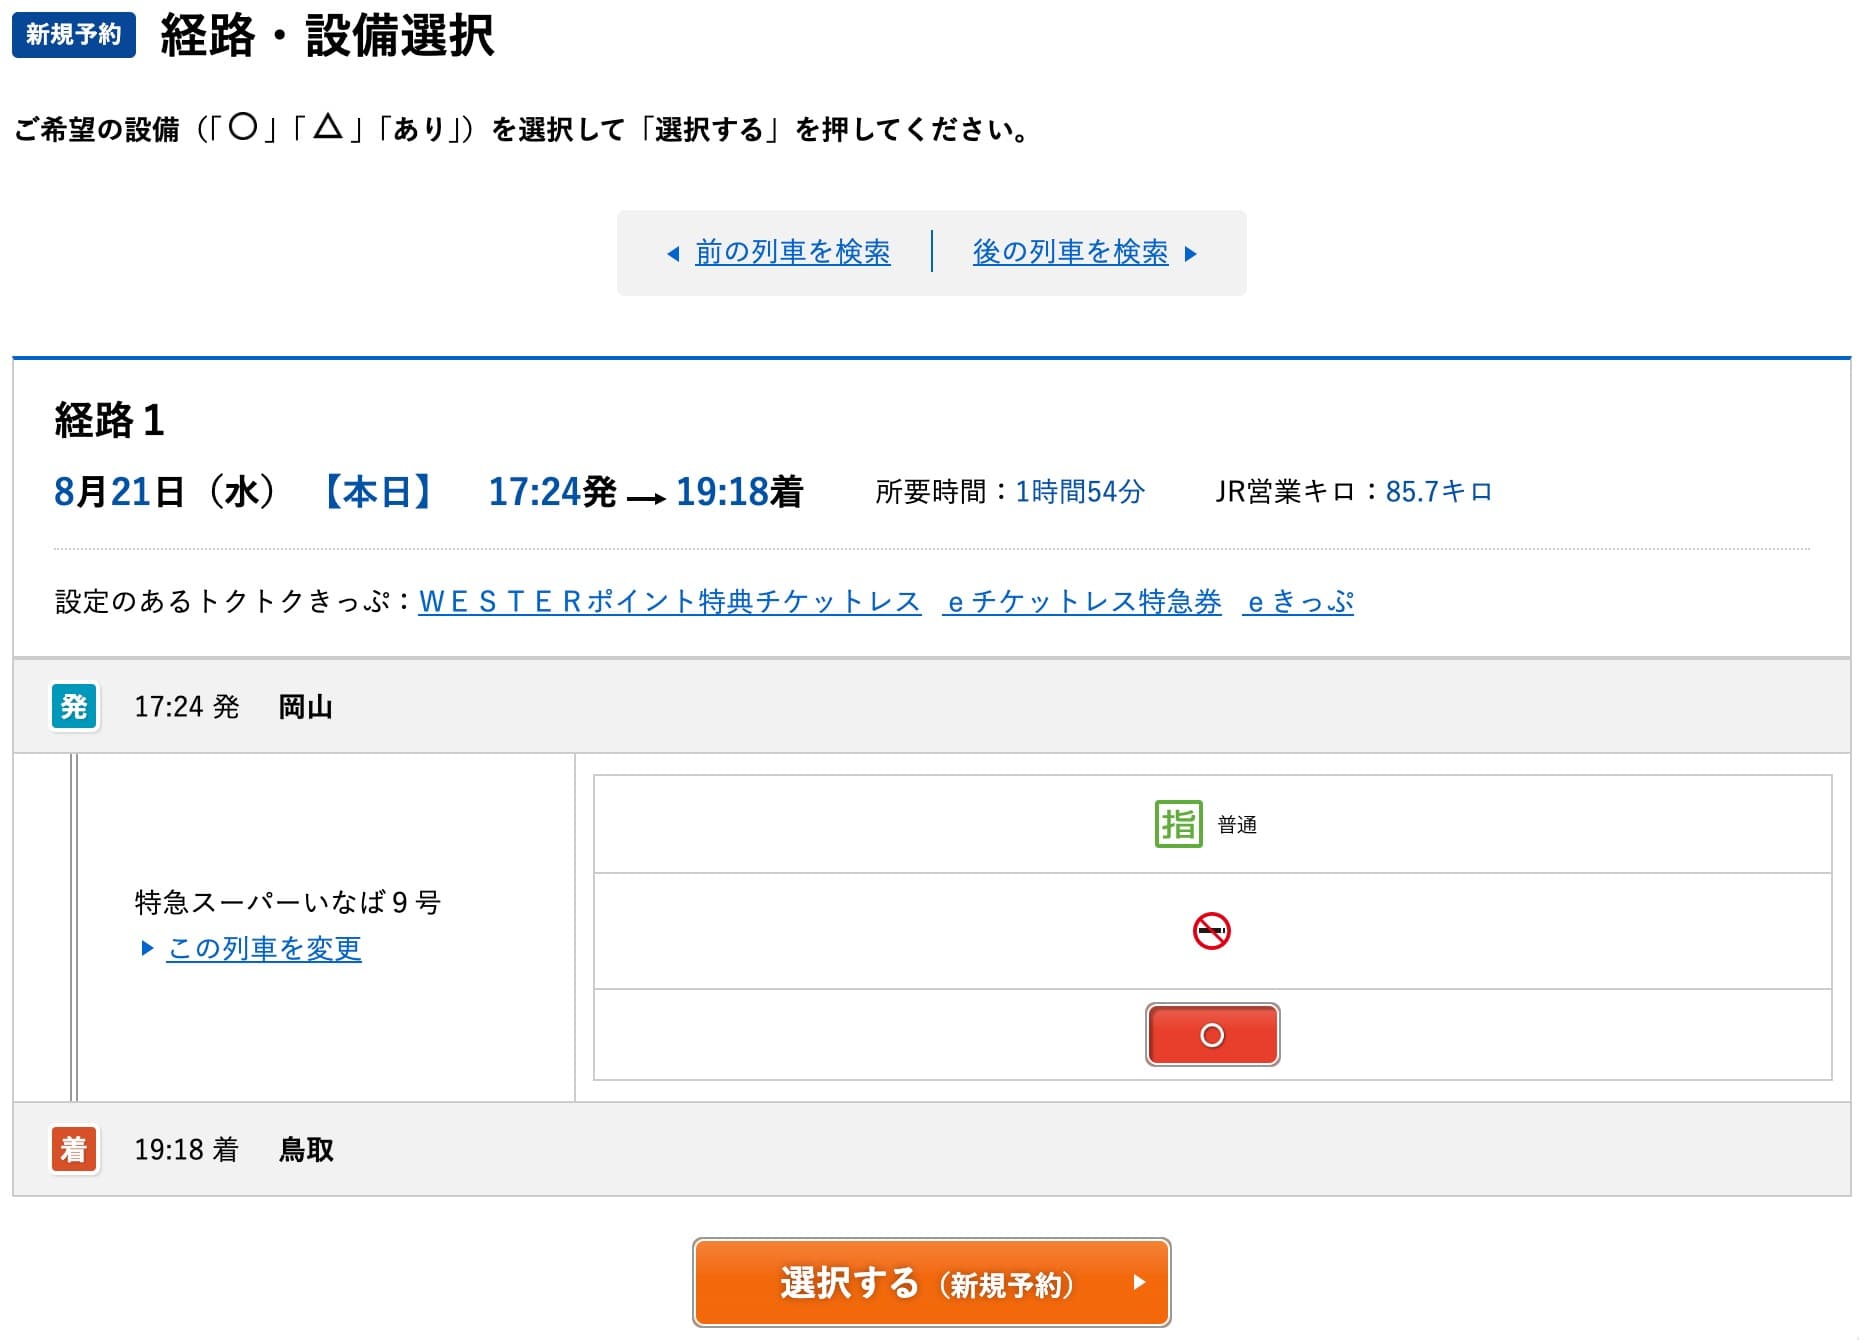1860x1340 pixels.
Task: Click the 1時間54分 travel time value
Action: click(x=1080, y=491)
